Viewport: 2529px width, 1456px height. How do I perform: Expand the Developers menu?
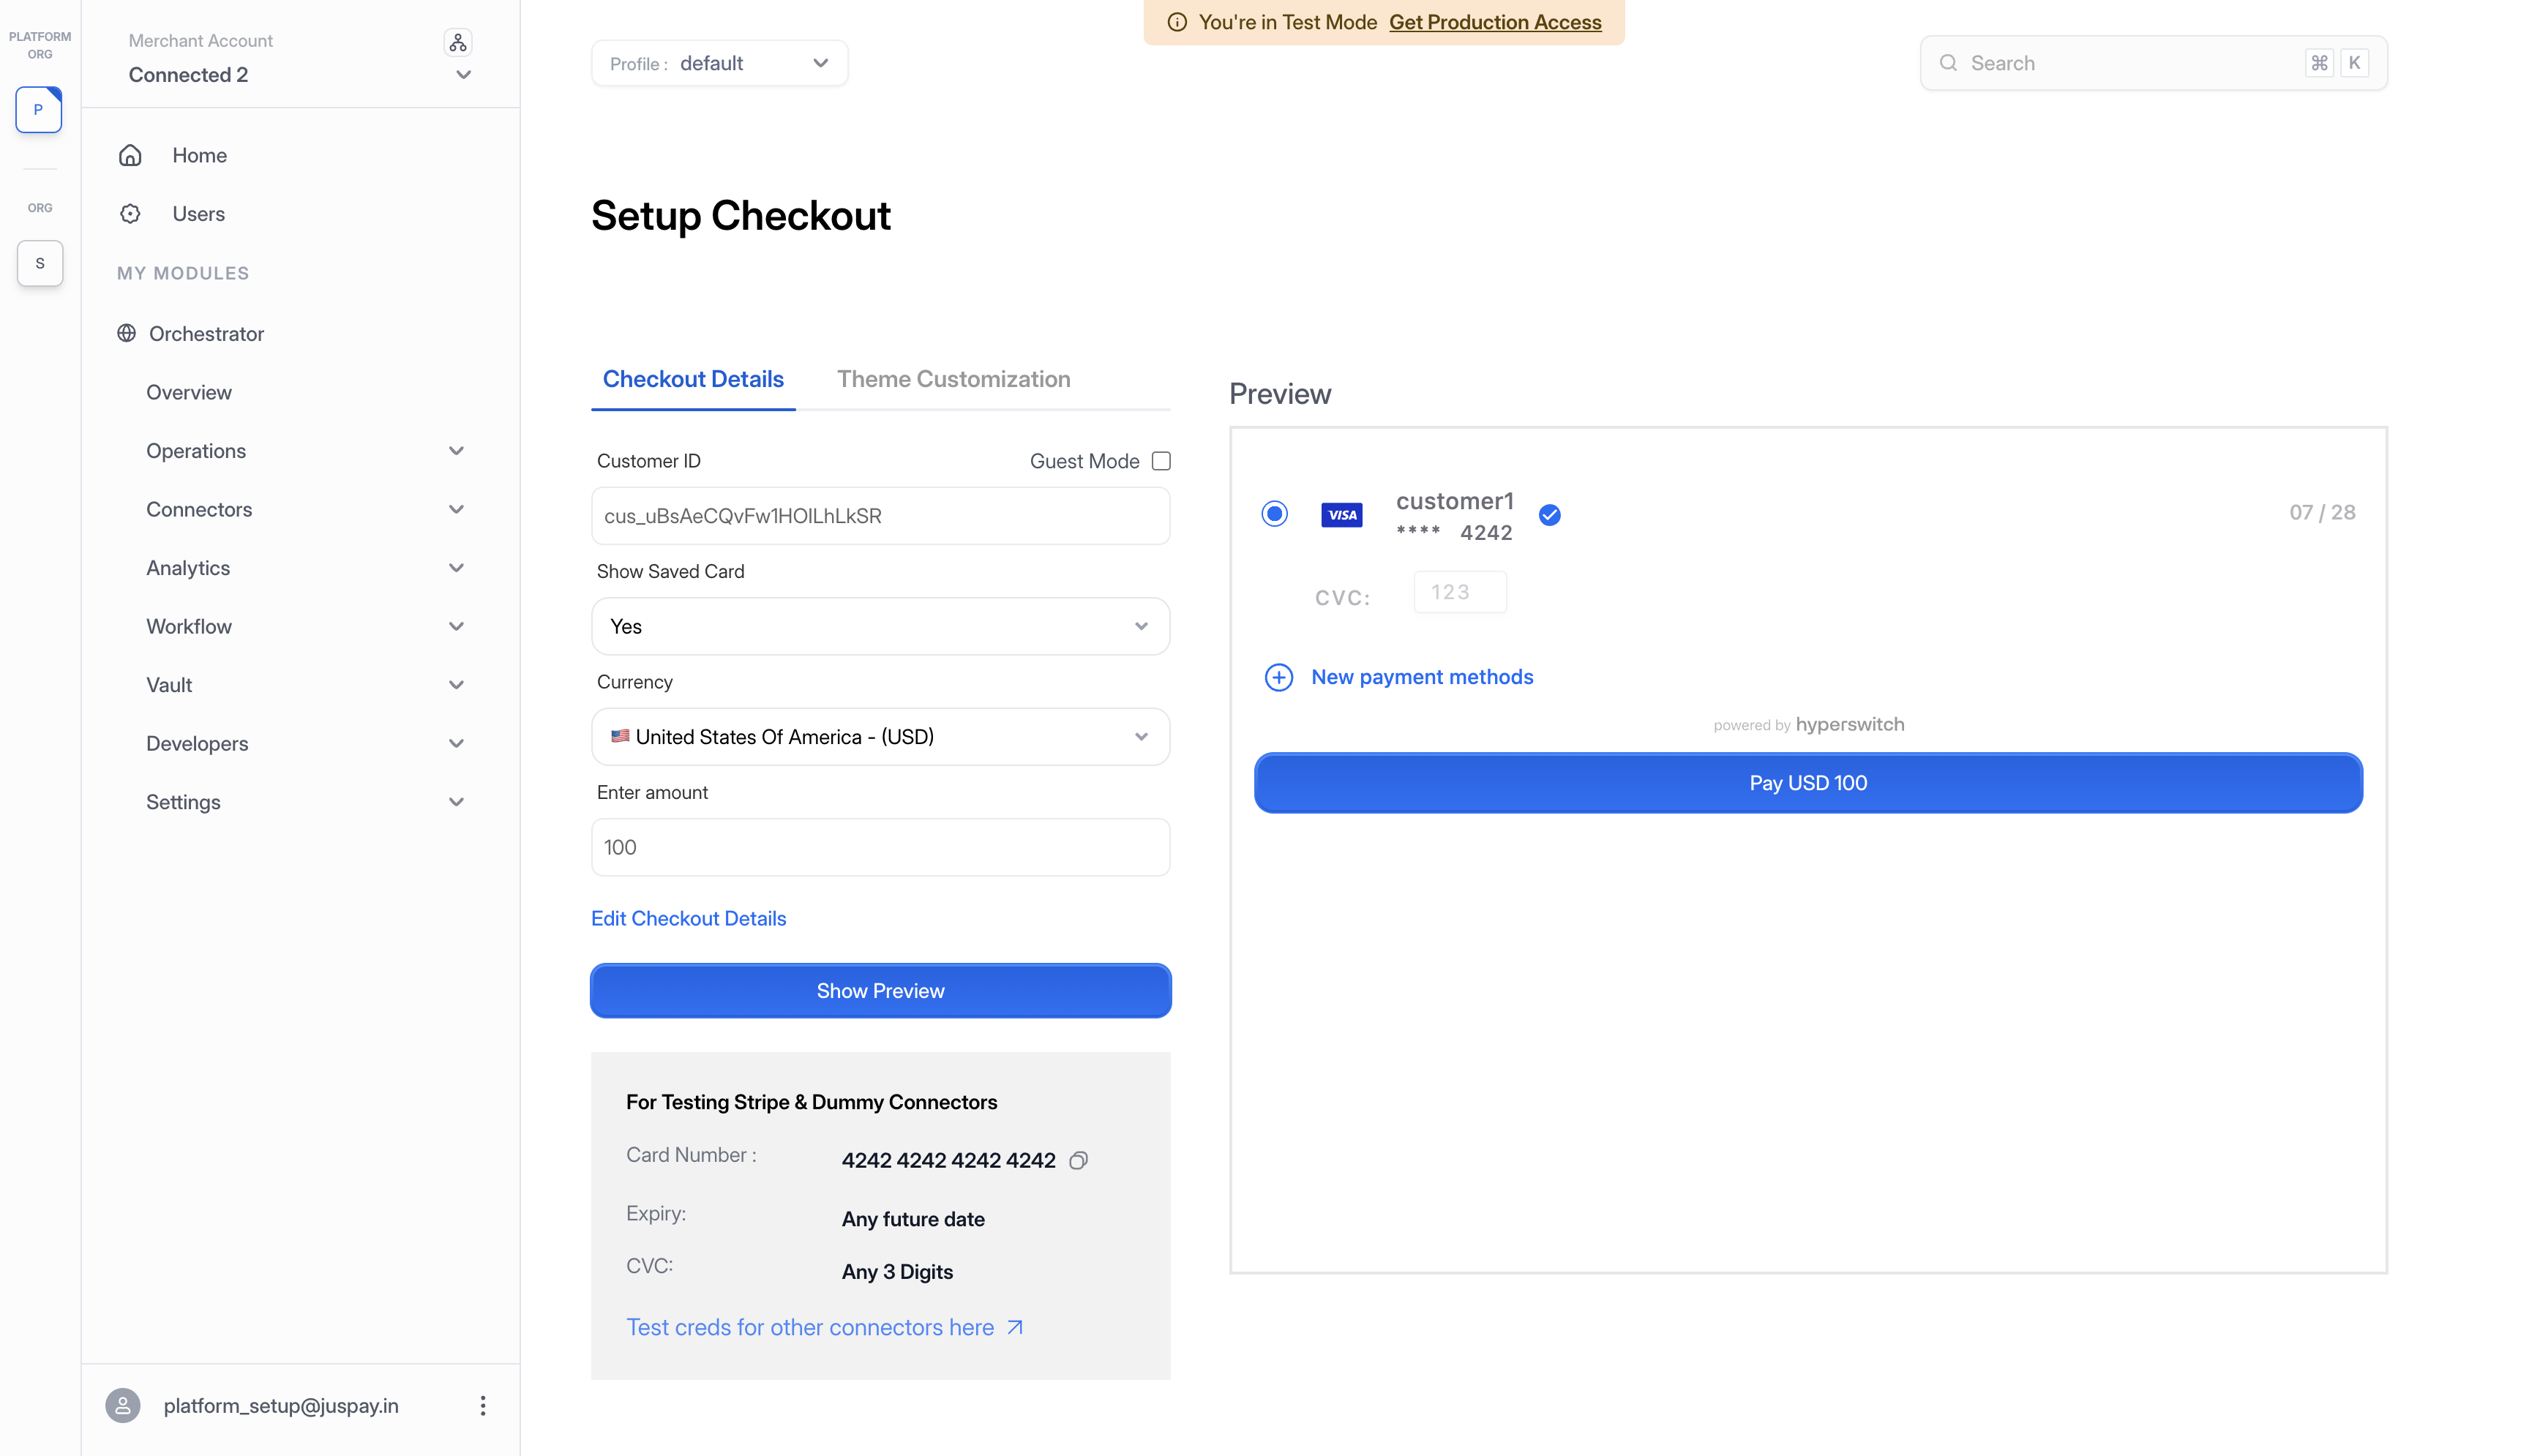point(456,743)
